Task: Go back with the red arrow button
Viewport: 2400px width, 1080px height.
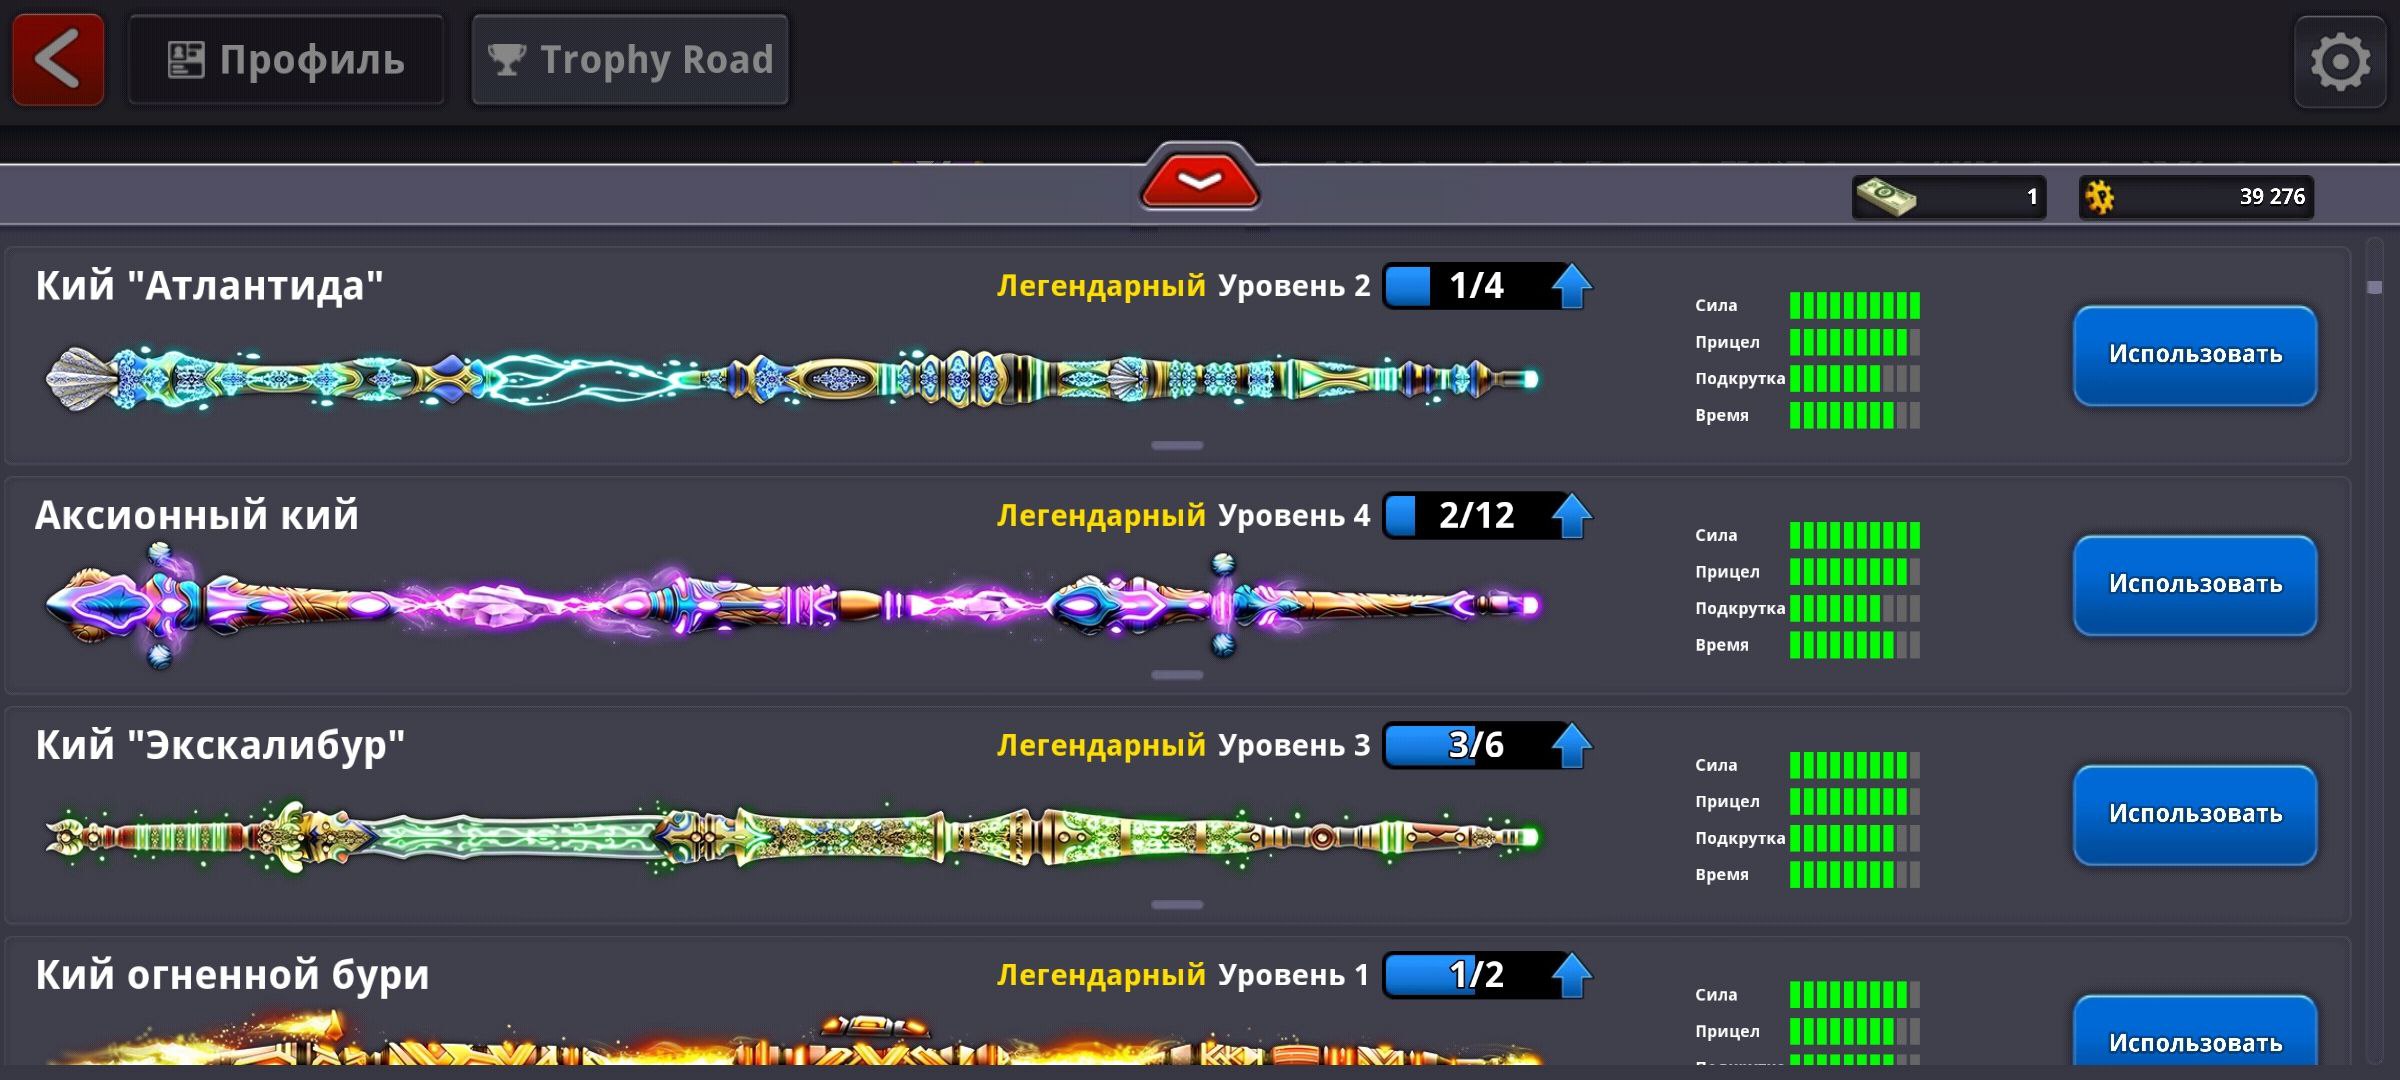Action: [58, 60]
